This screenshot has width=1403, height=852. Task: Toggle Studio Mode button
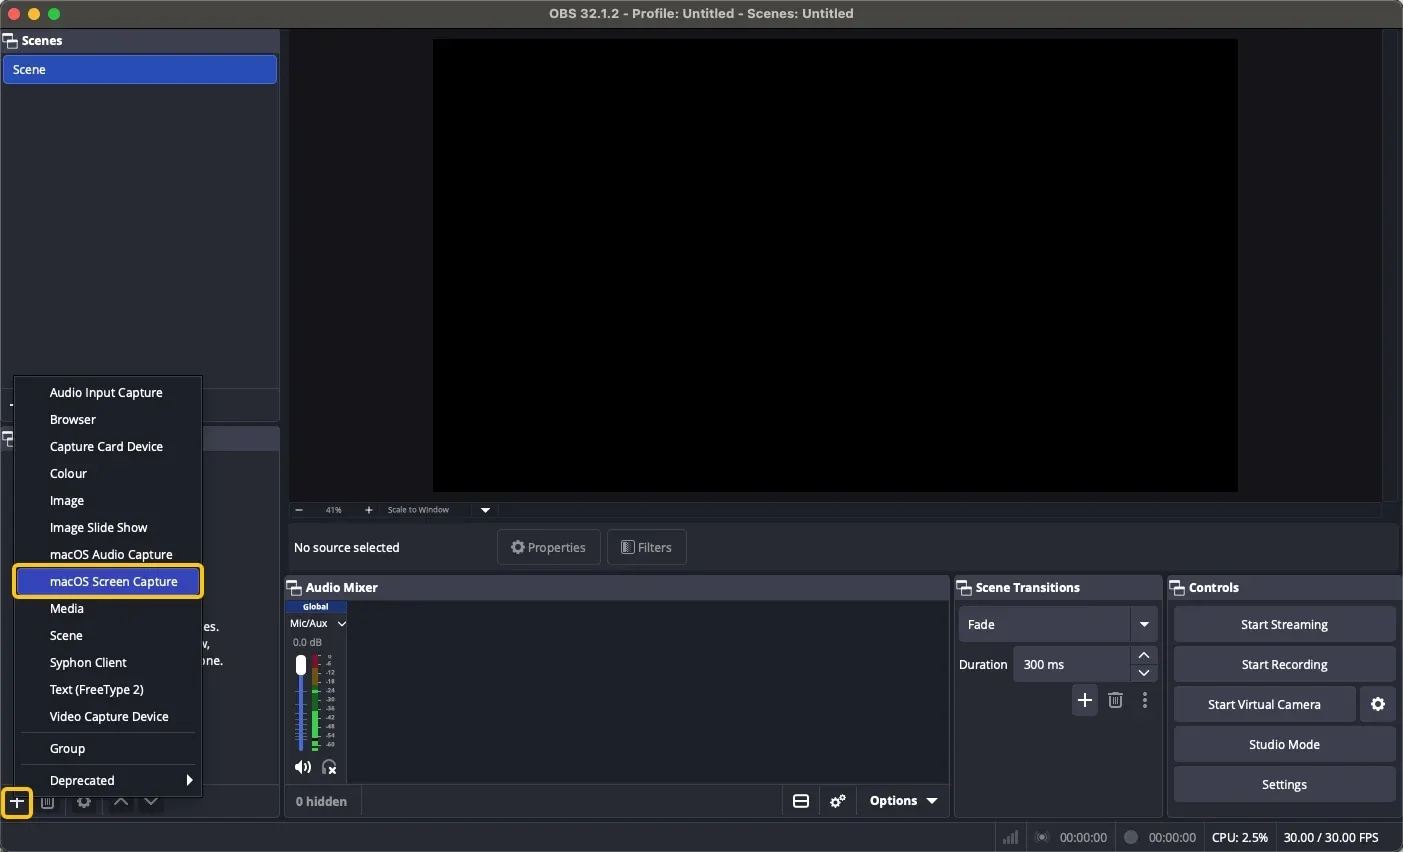[1284, 744]
